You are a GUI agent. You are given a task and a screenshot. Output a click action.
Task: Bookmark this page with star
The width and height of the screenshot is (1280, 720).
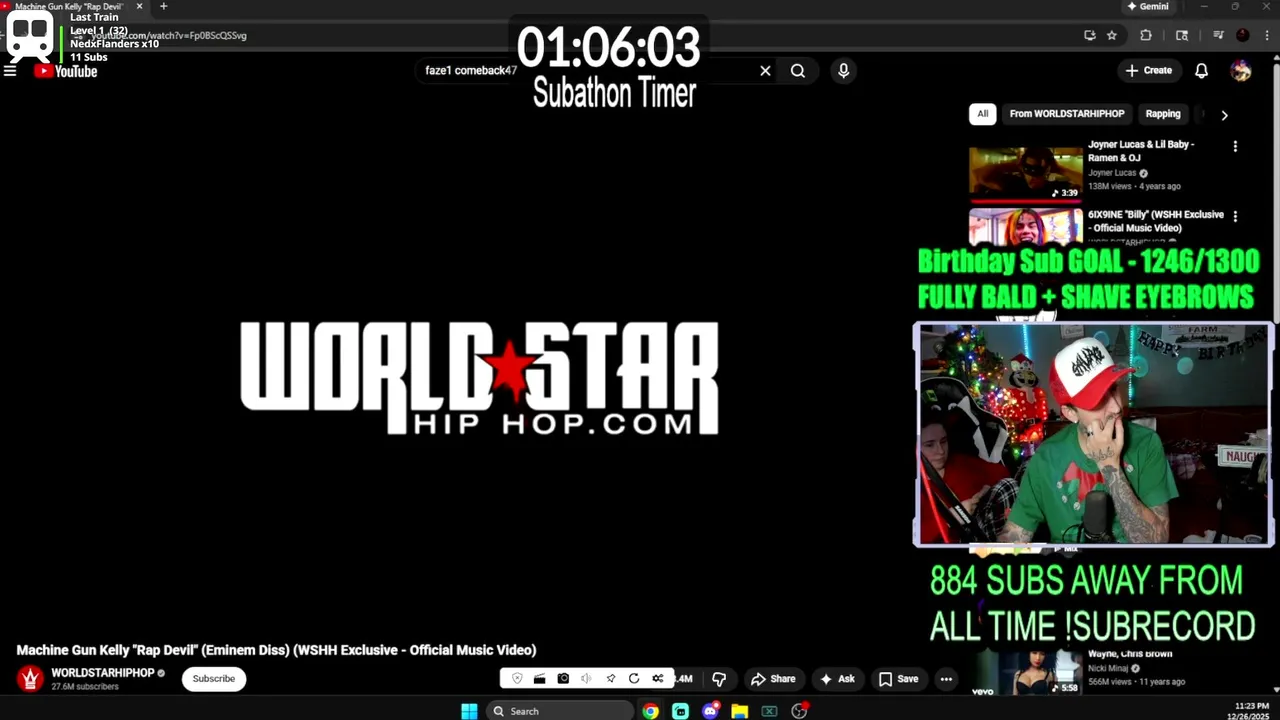coord(1111,35)
